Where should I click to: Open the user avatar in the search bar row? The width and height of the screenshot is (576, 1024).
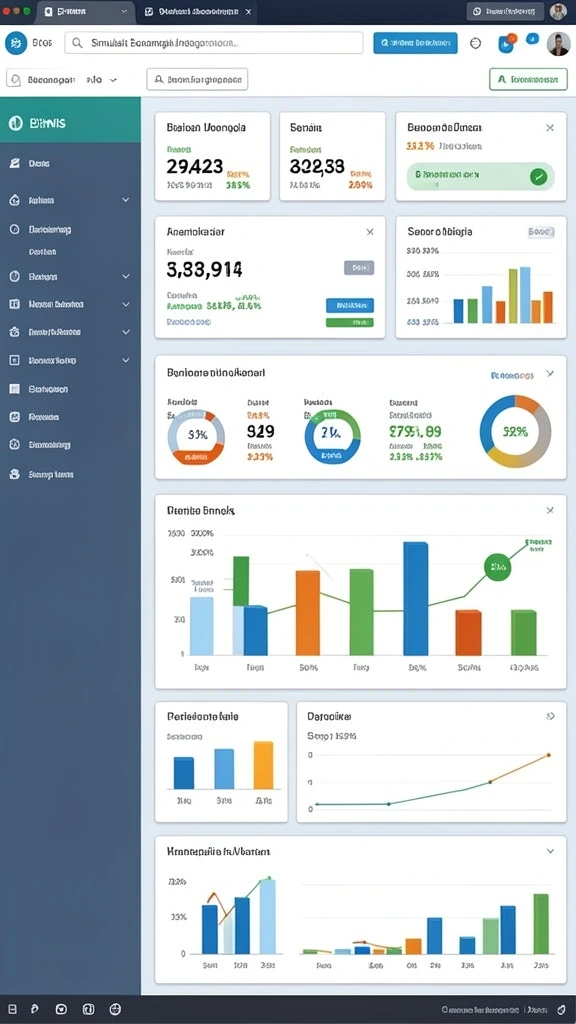coord(558,44)
